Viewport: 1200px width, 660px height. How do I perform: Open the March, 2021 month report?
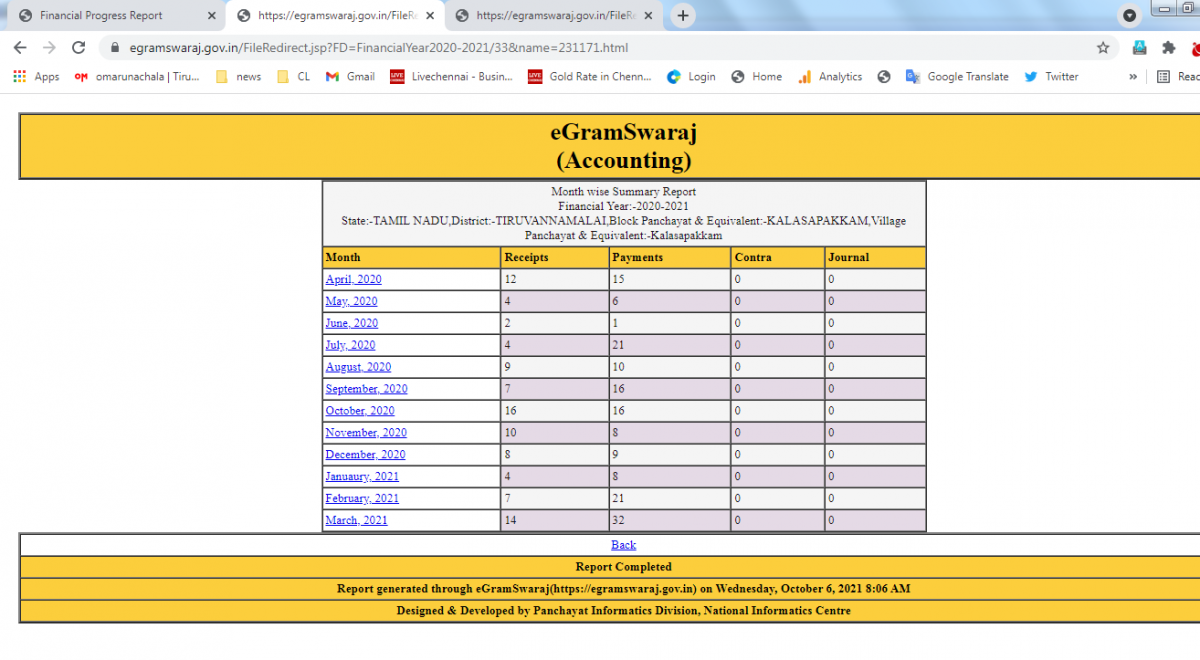356,520
